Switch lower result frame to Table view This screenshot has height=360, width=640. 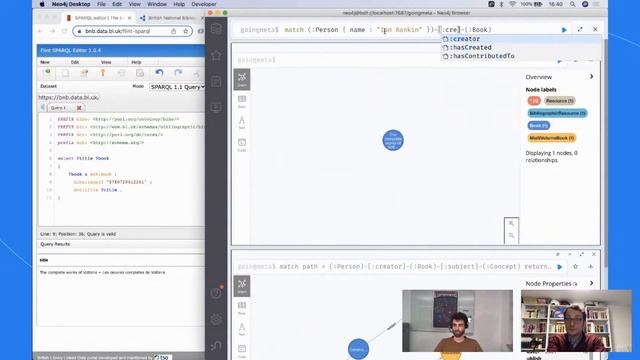coord(242,308)
